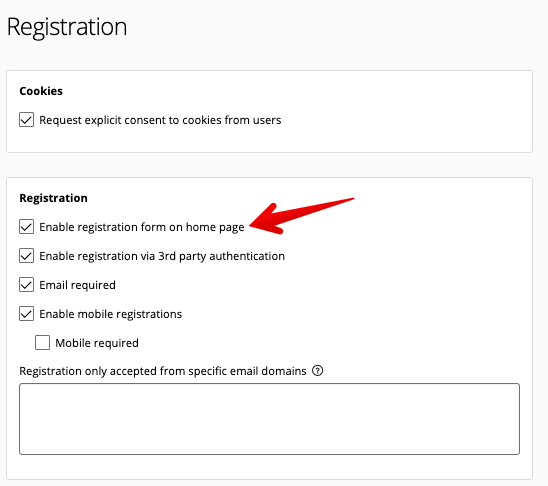This screenshot has width=548, height=486.
Task: Click the 'Enable registration via 3rd party authentication' label
Action: tap(162, 256)
